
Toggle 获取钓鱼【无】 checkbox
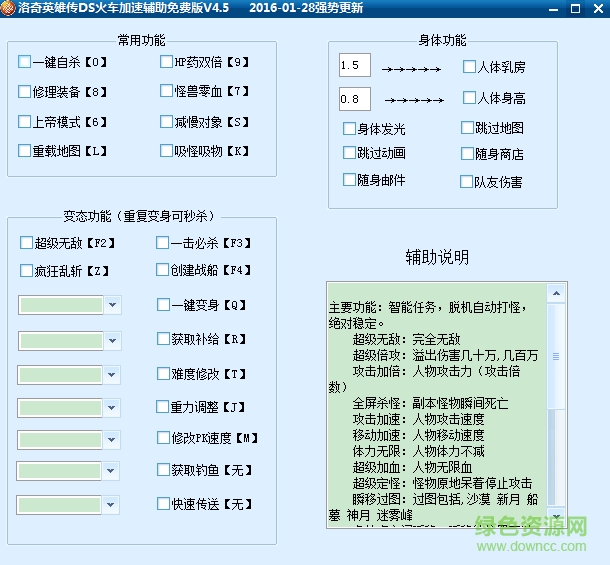pyautogui.click(x=163, y=470)
